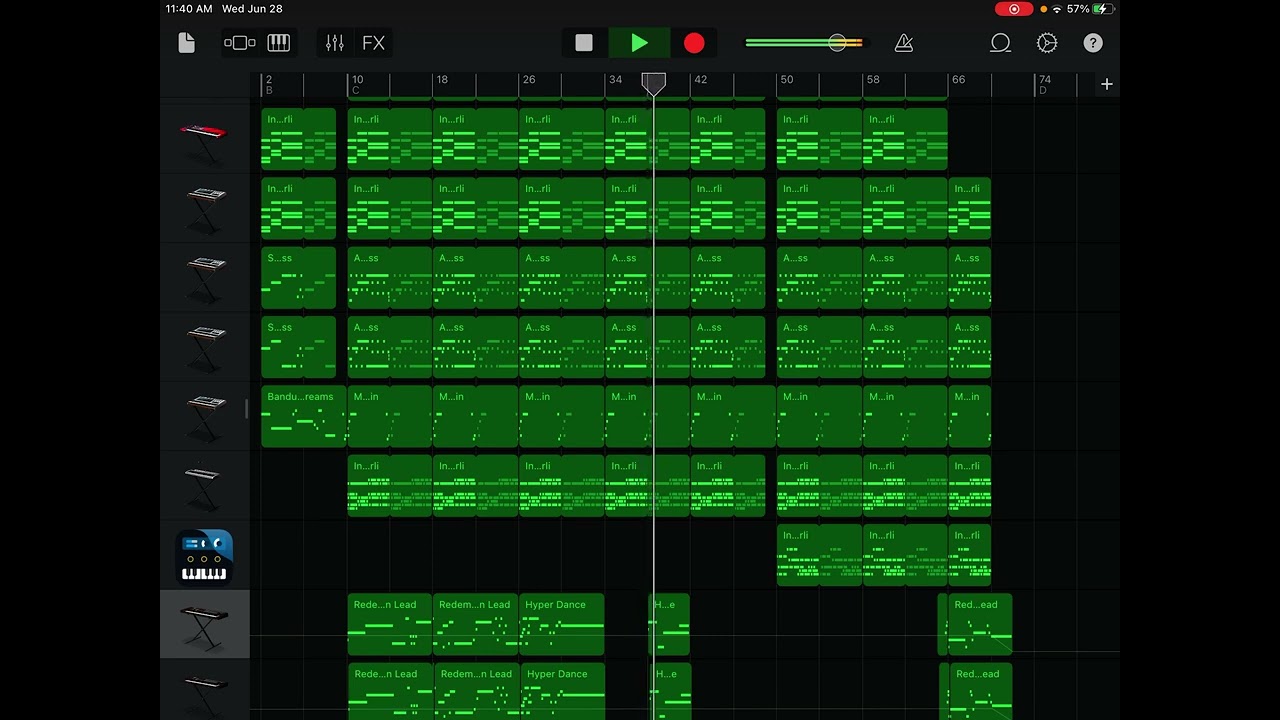
Task: Open track controls mixer sliders
Action: [335, 43]
